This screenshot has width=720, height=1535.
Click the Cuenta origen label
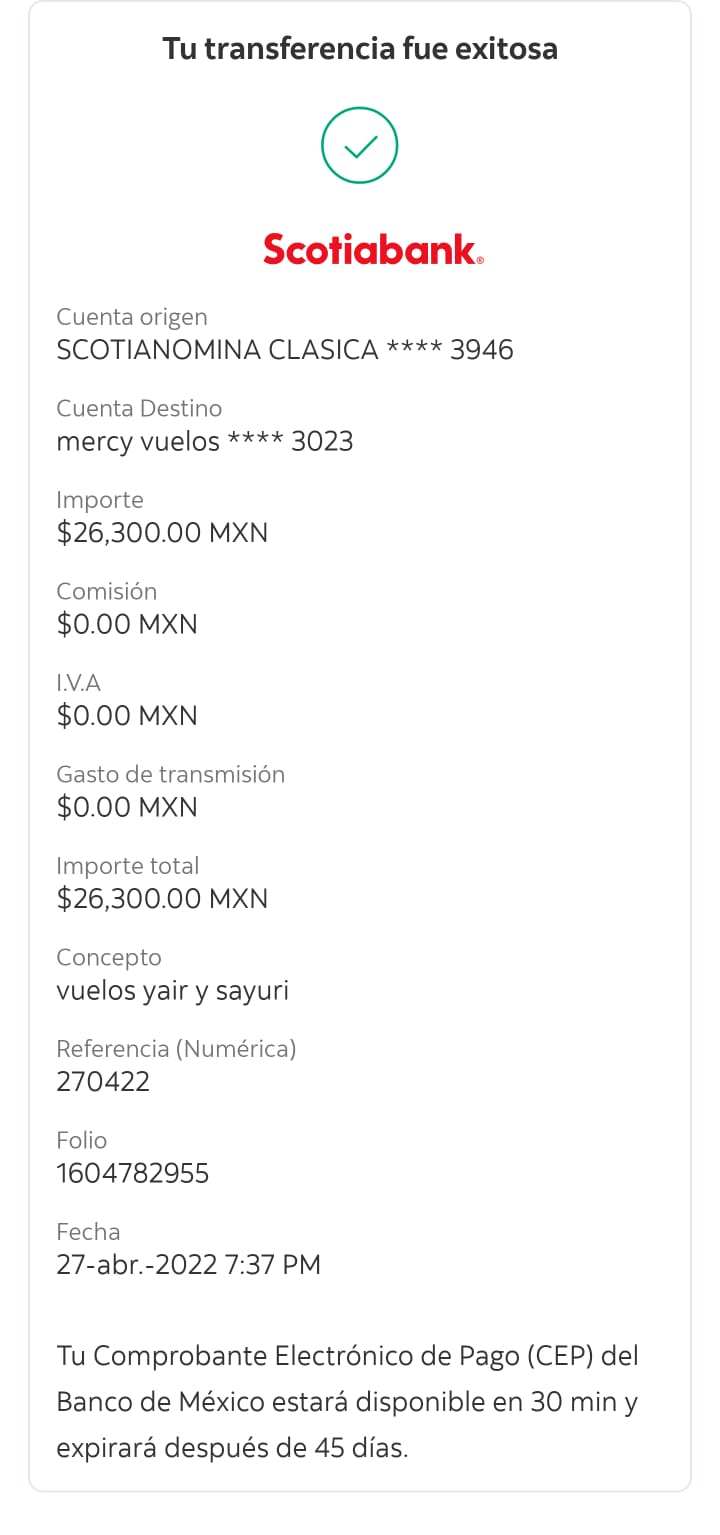[x=132, y=317]
